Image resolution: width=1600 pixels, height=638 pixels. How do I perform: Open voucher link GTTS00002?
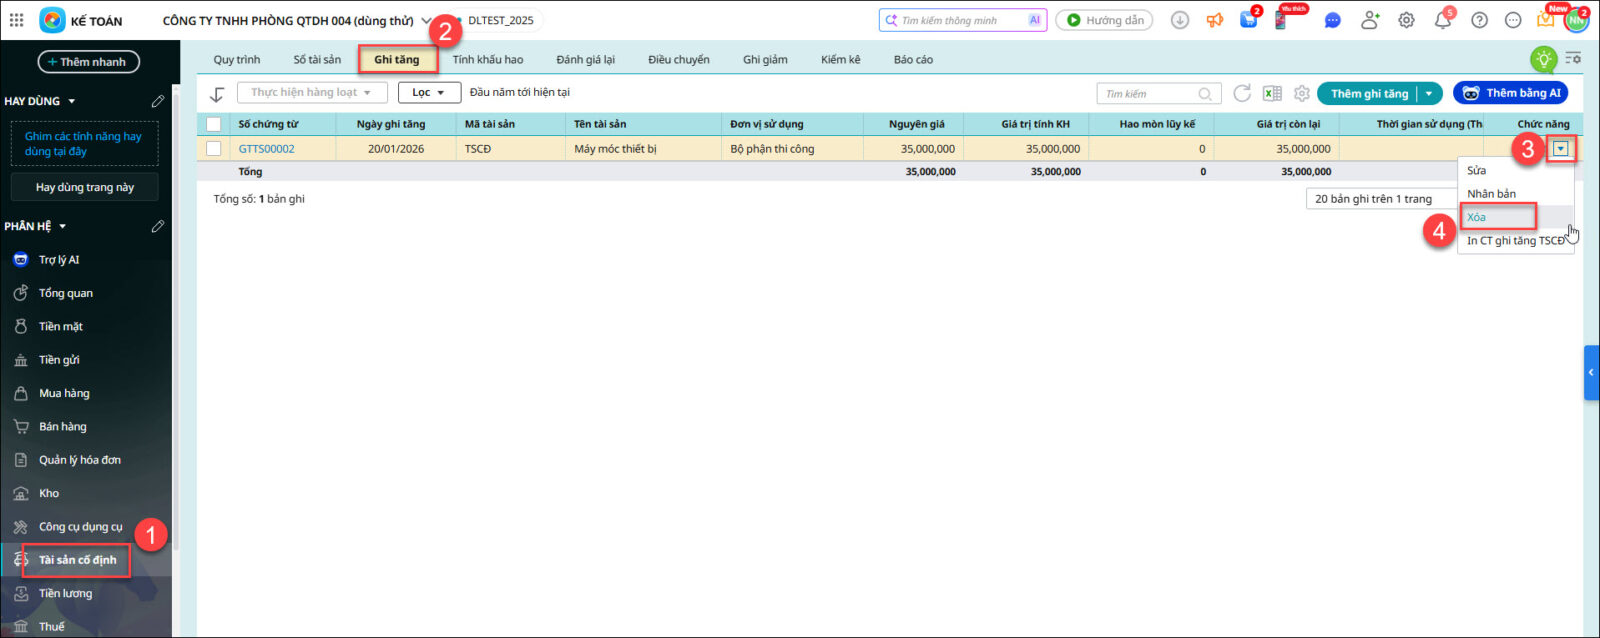tap(266, 149)
